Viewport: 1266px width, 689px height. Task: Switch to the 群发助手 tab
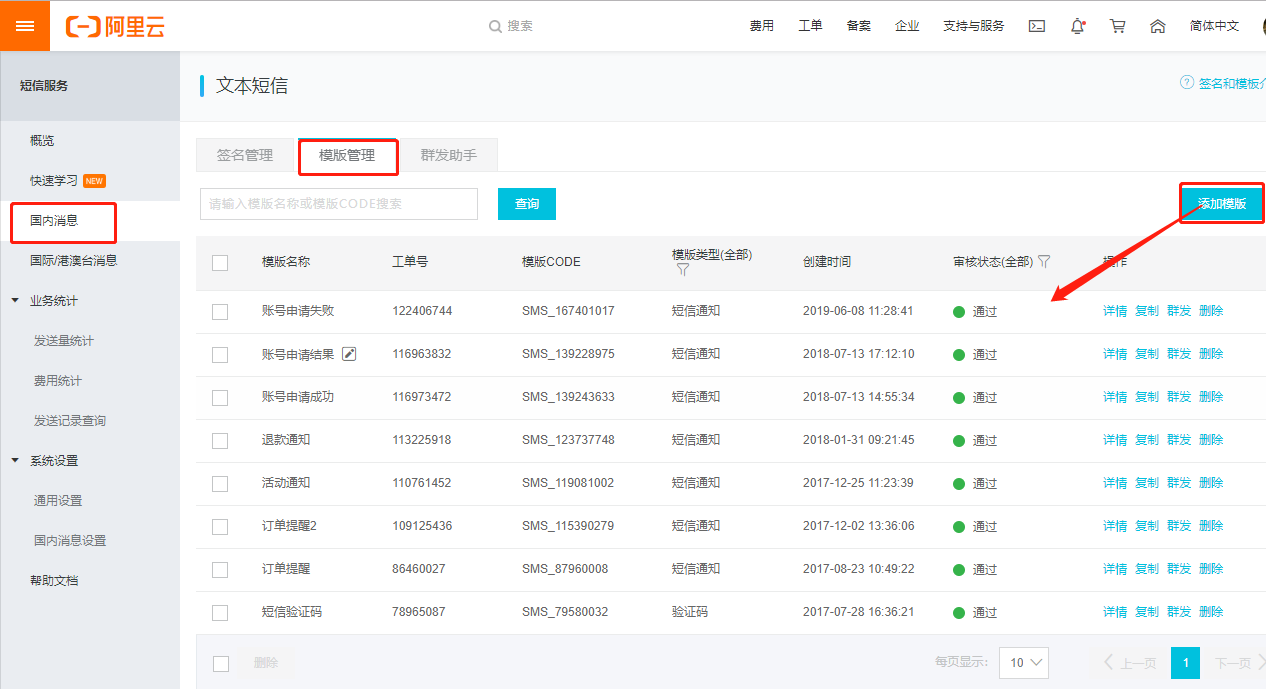pyautogui.click(x=448, y=156)
